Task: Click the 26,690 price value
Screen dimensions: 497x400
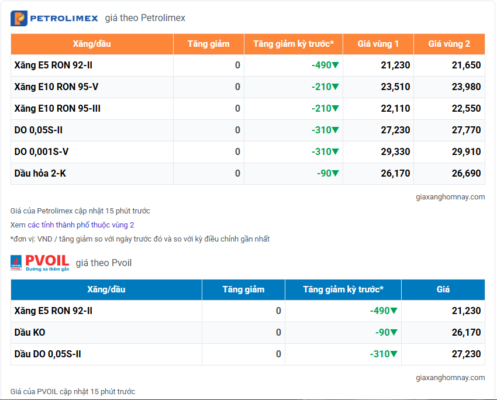Action: click(x=466, y=173)
